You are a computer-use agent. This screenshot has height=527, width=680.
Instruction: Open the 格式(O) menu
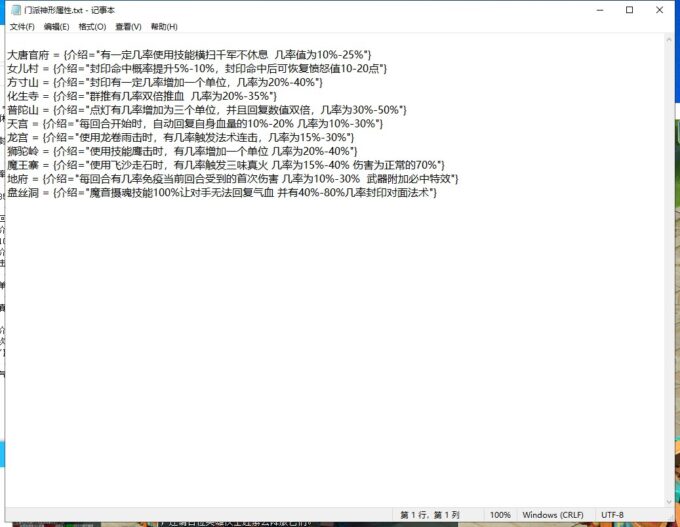pyautogui.click(x=92, y=26)
